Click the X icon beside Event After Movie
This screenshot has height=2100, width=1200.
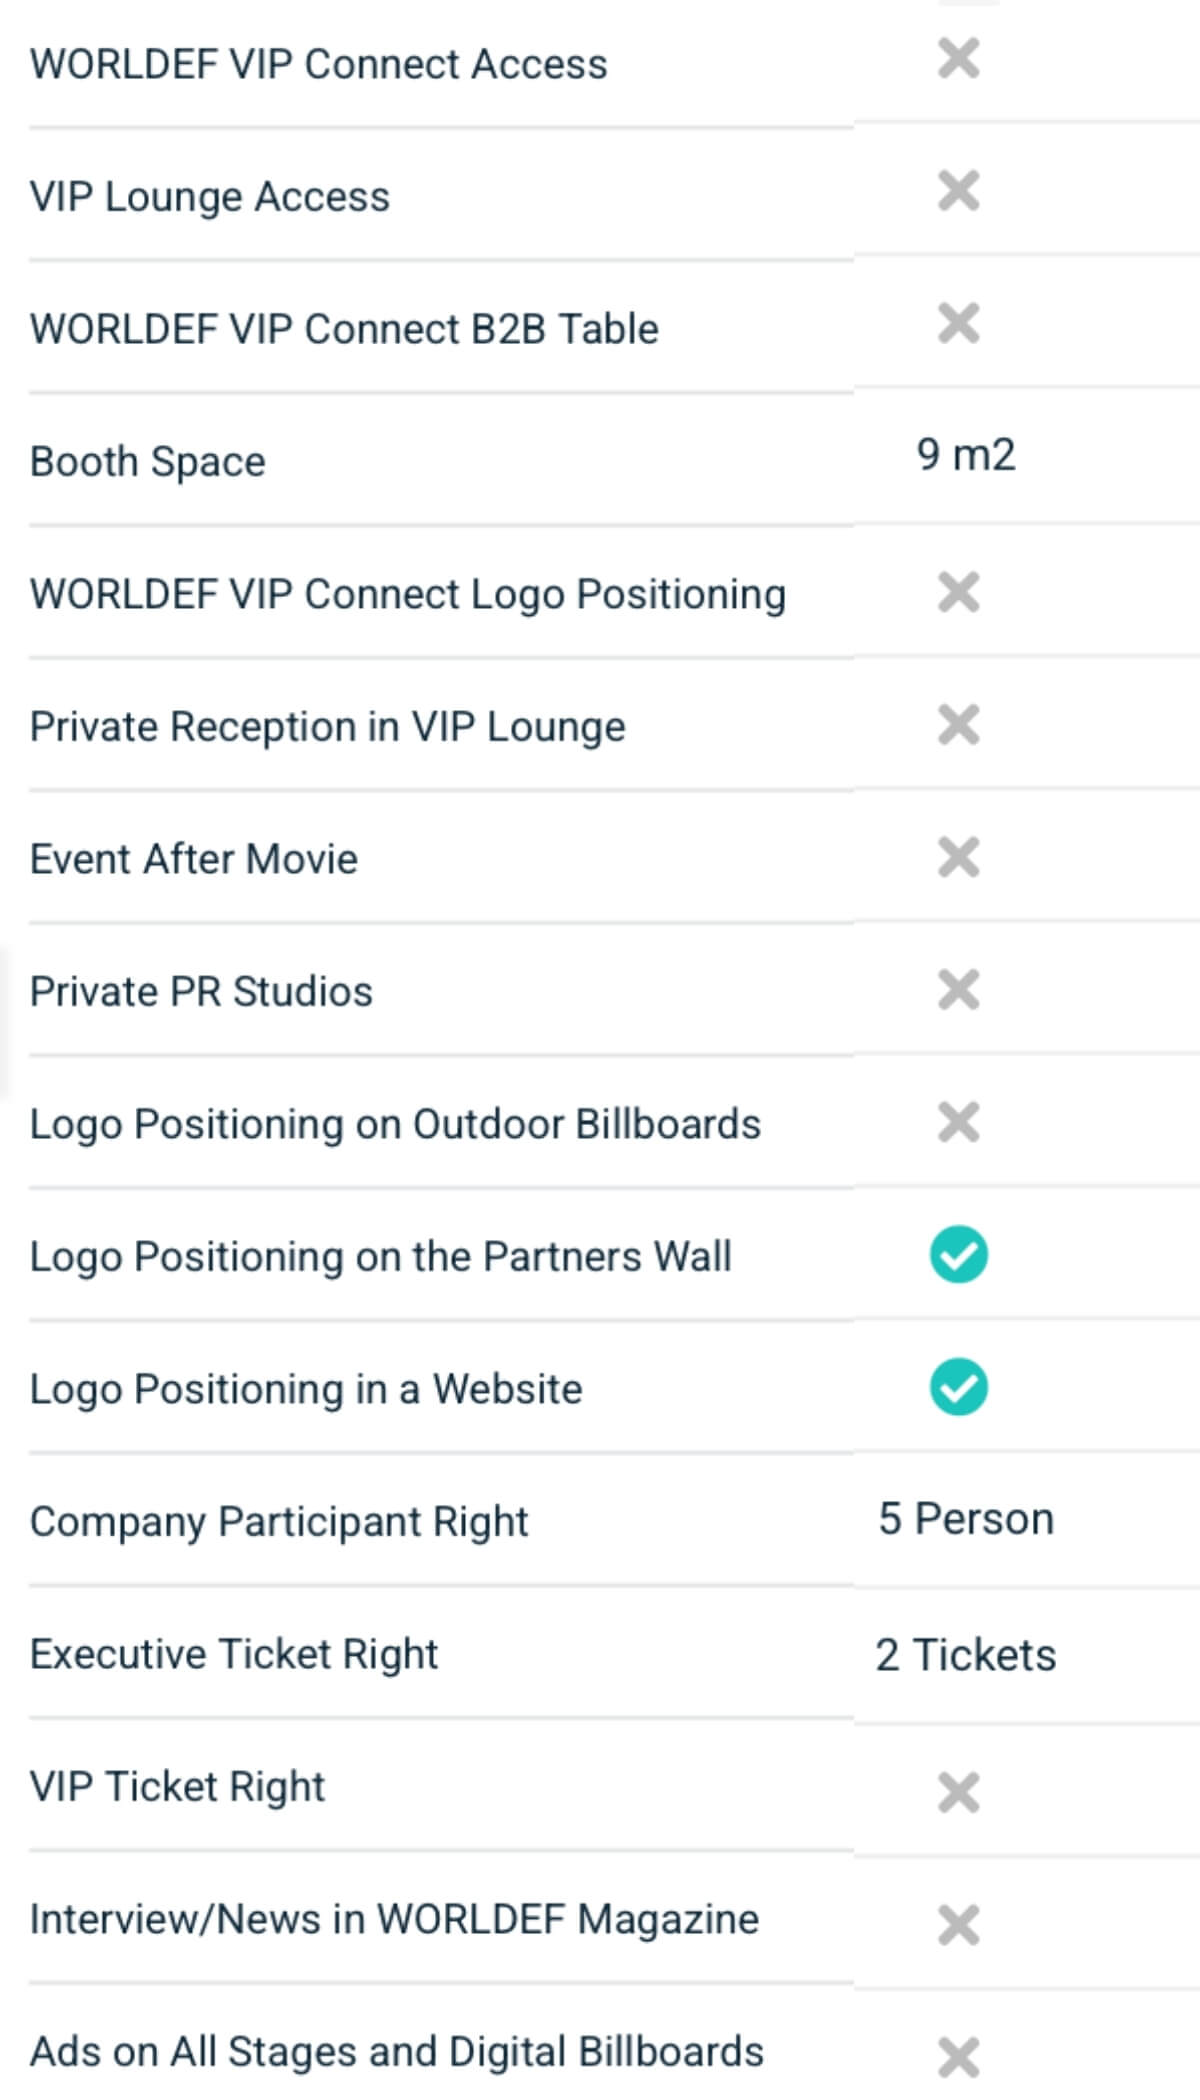[x=958, y=857]
